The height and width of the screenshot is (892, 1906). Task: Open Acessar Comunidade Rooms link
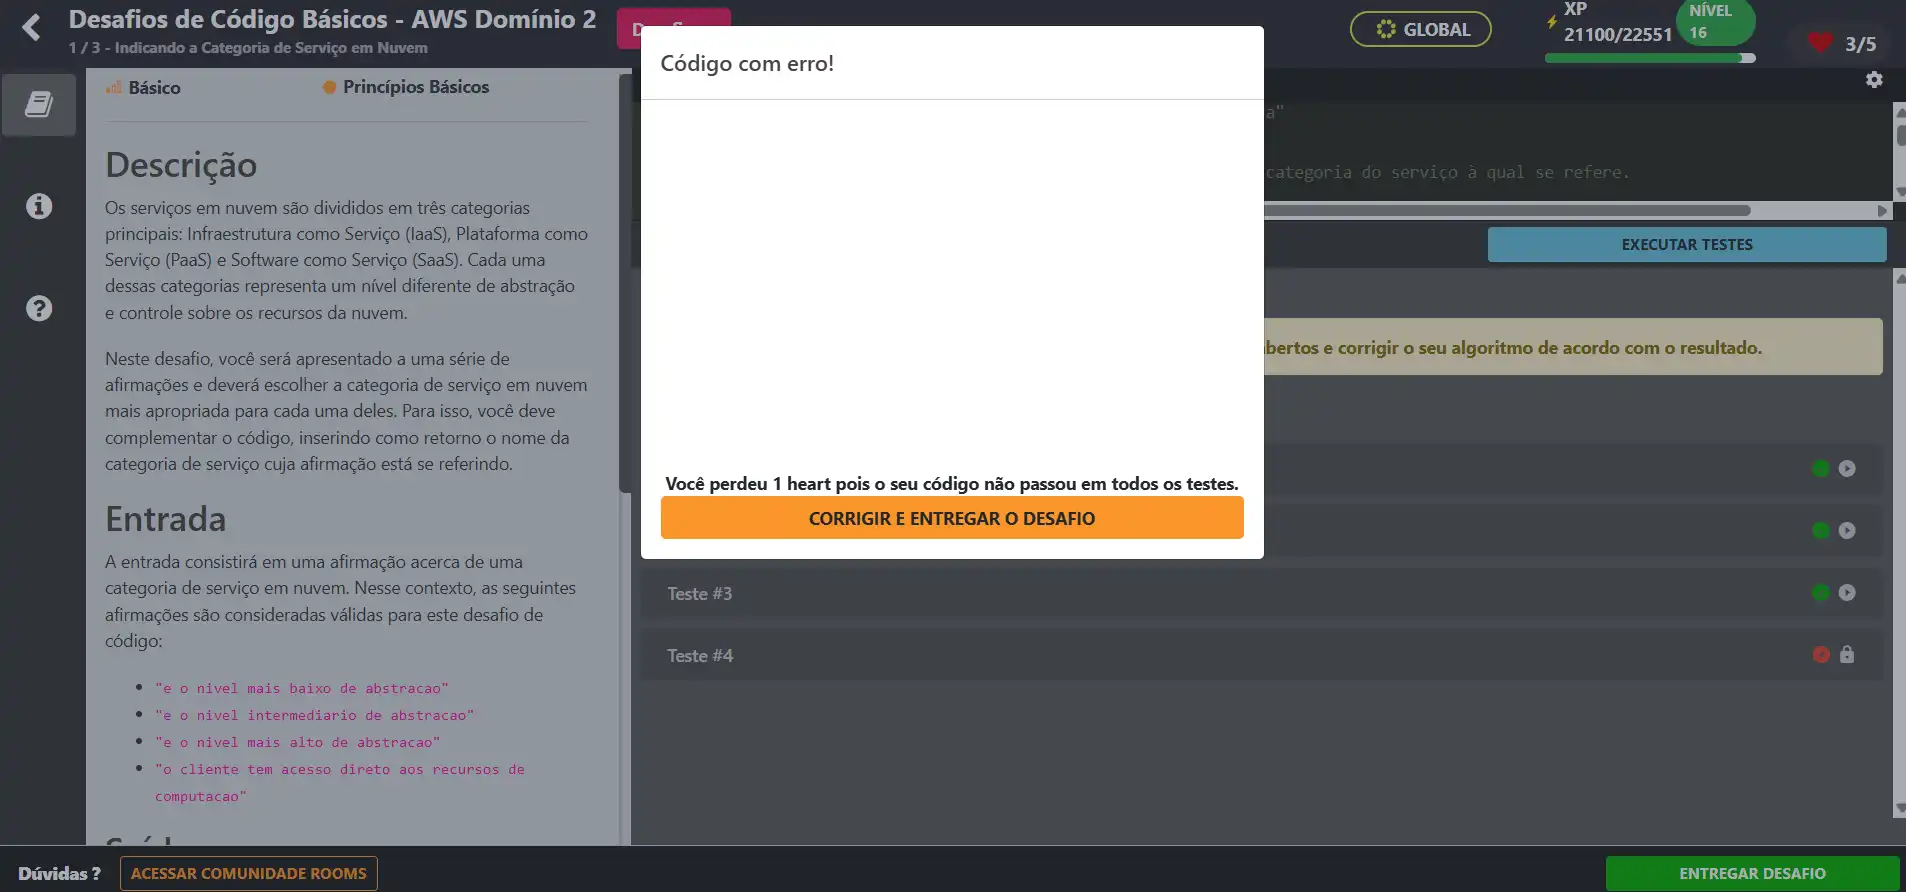[248, 873]
